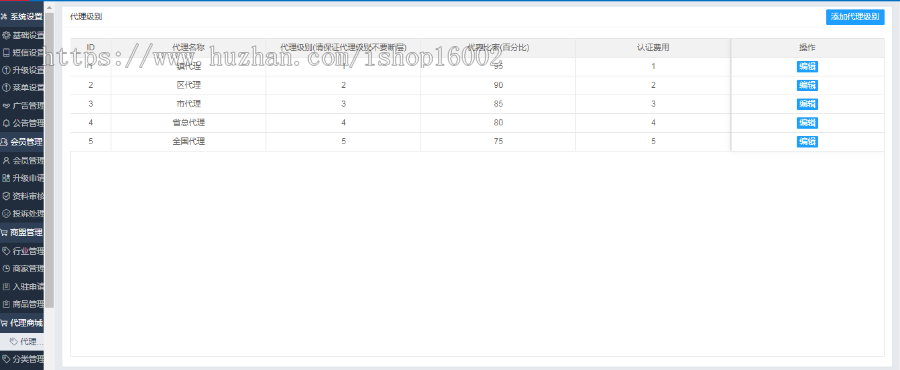Open 商家管理 via its clock icon

coord(6,268)
